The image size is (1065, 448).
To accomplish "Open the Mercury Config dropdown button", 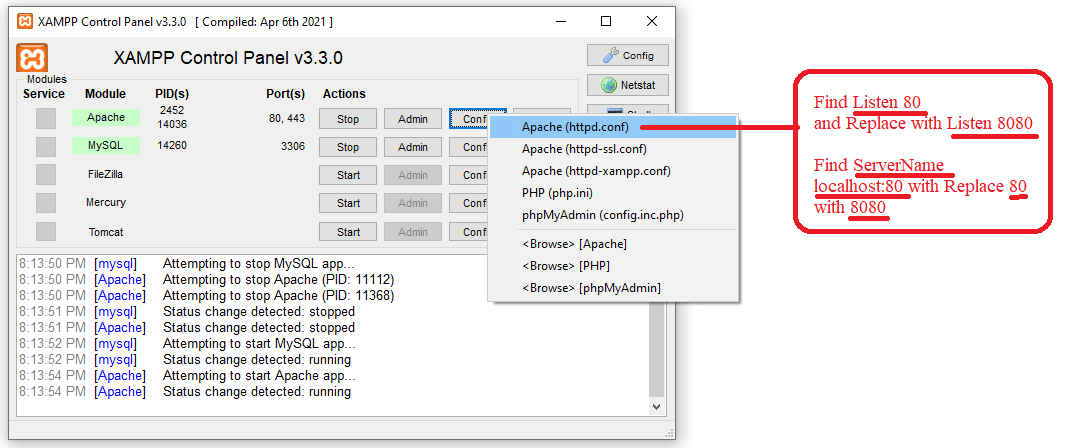I will point(469,203).
